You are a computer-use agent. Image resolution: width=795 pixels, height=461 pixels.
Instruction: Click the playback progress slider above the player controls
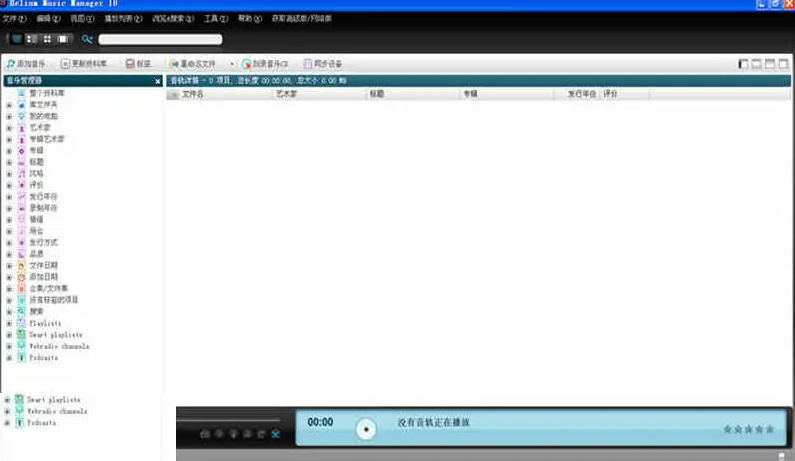click(230, 420)
